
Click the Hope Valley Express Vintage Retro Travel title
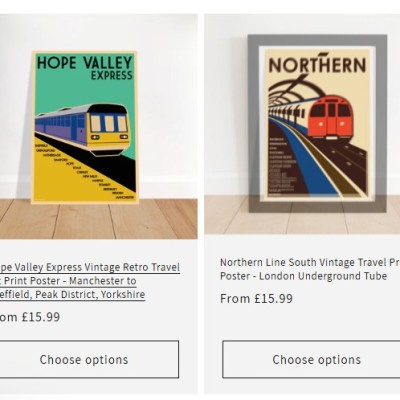(x=90, y=267)
